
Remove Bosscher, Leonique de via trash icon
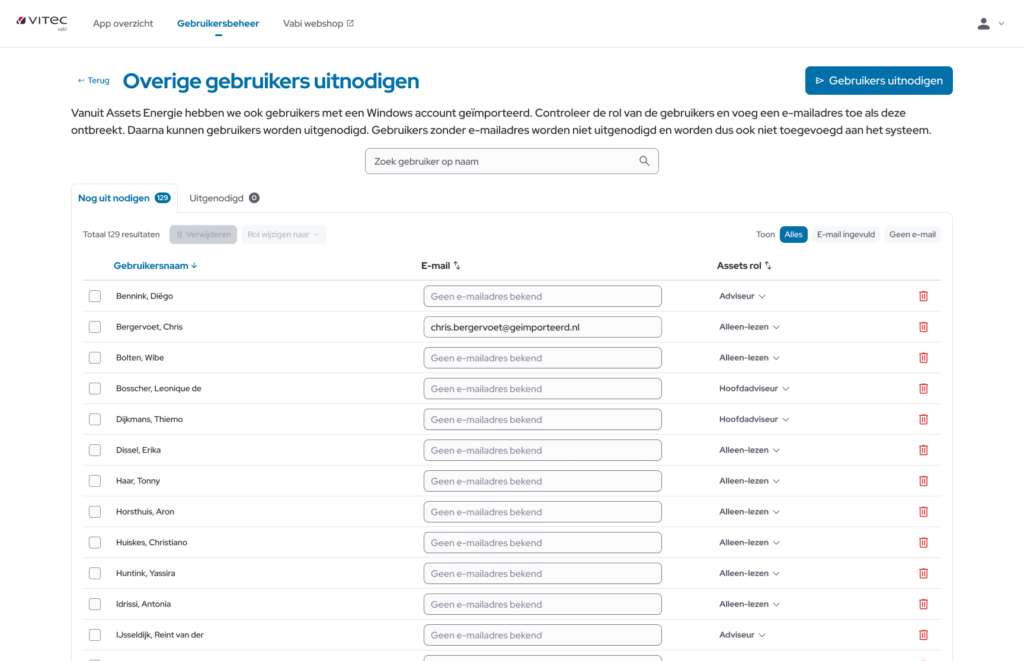click(x=923, y=389)
